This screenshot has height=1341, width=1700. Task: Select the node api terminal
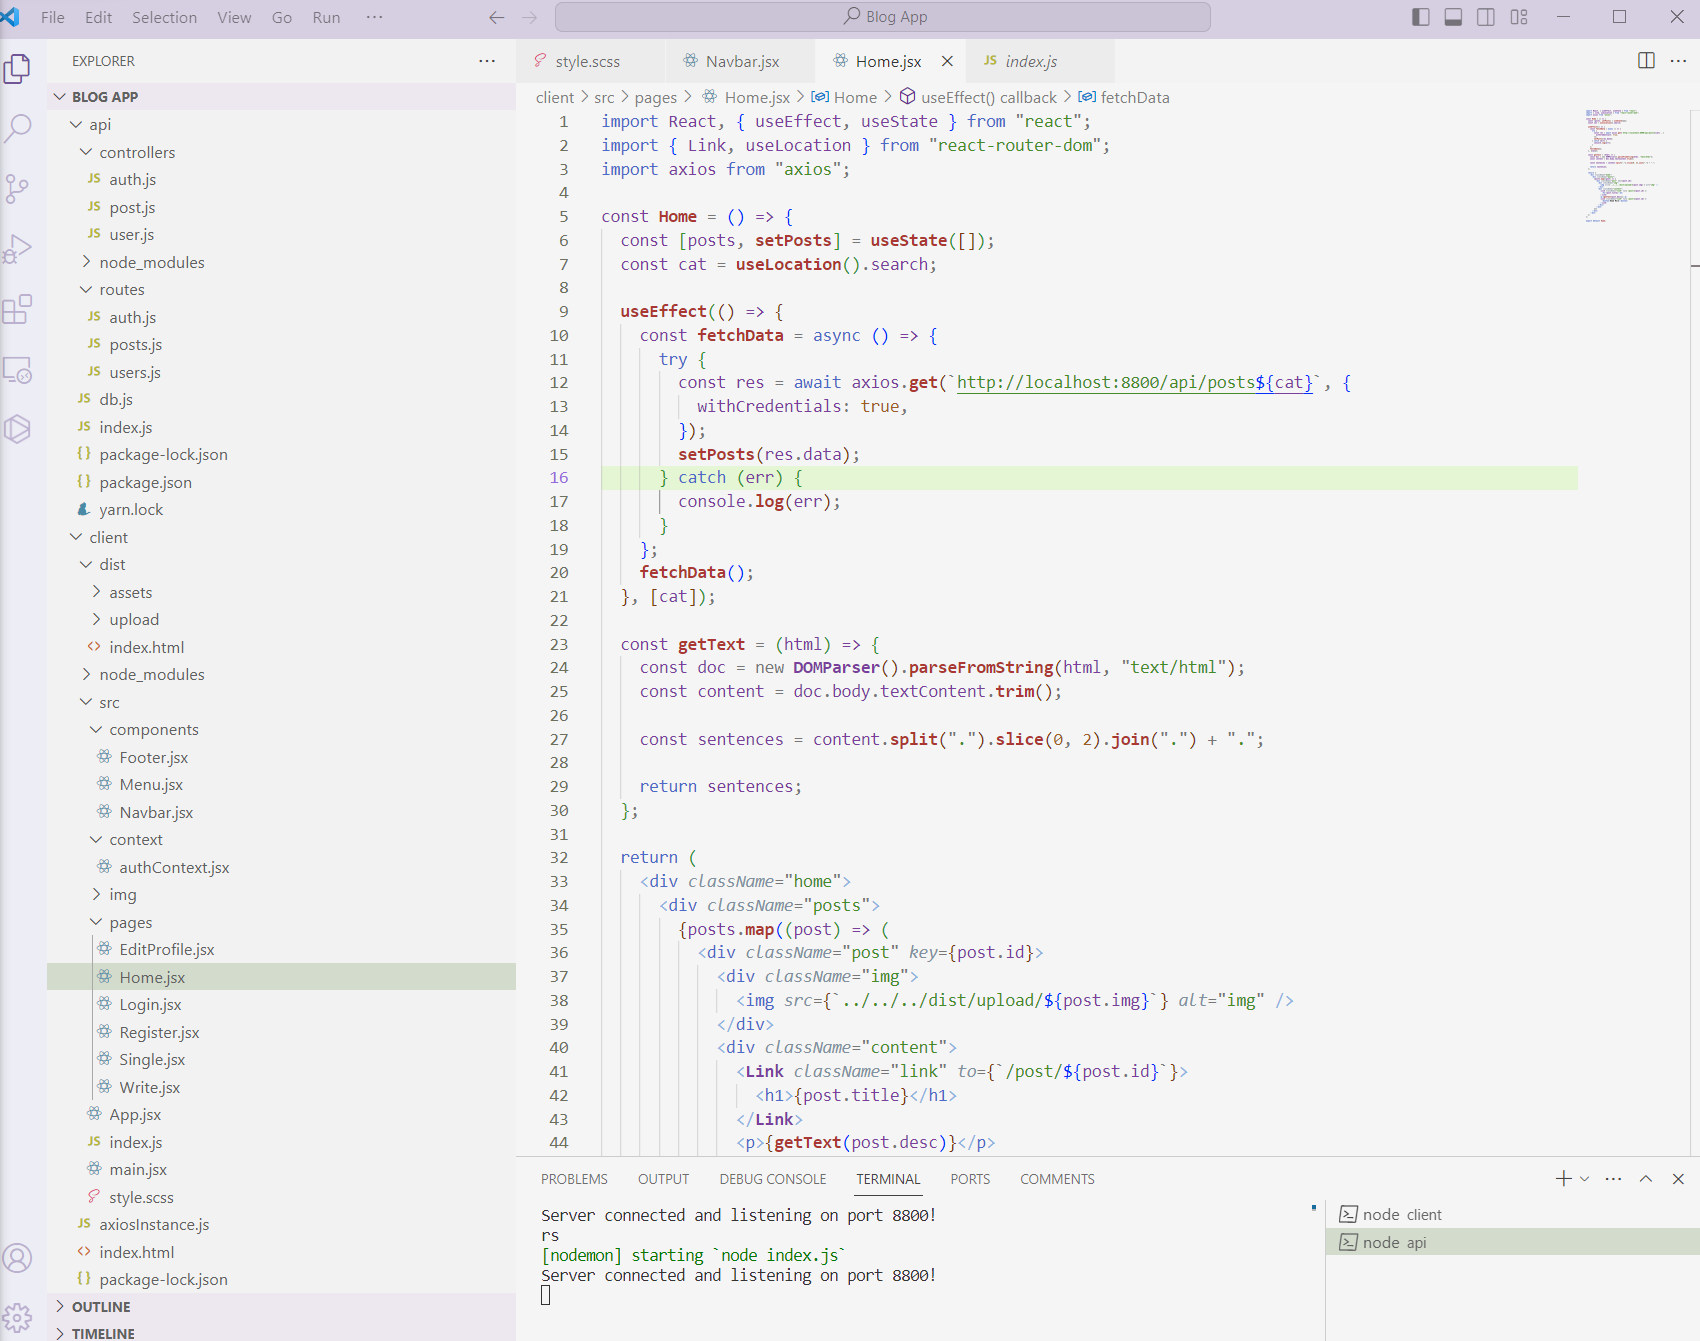tap(1513, 1242)
